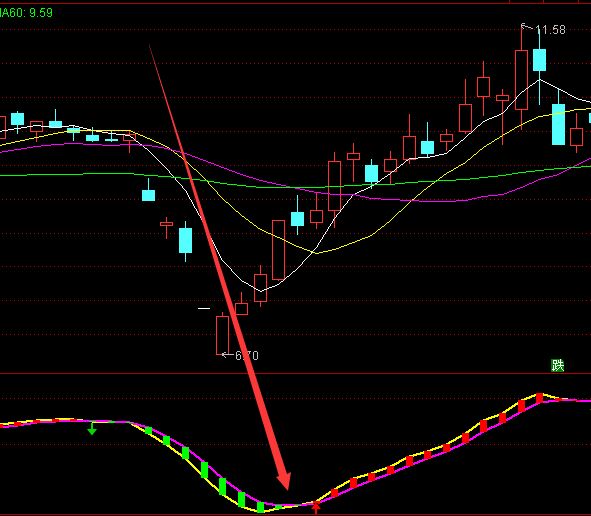
Task: Click the lowest green bar on the indicator
Action: click(x=260, y=507)
